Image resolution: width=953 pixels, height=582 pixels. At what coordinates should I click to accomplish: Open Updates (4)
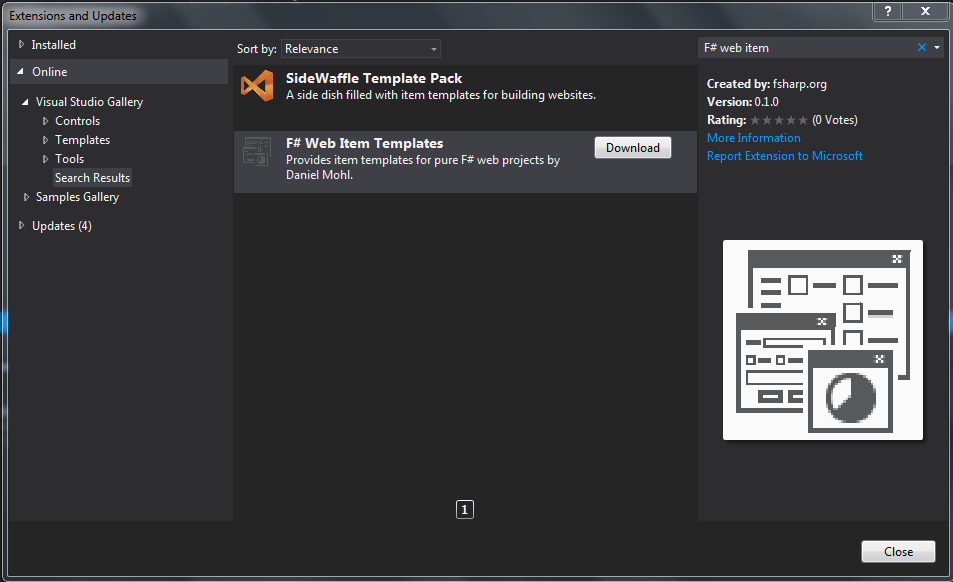62,226
